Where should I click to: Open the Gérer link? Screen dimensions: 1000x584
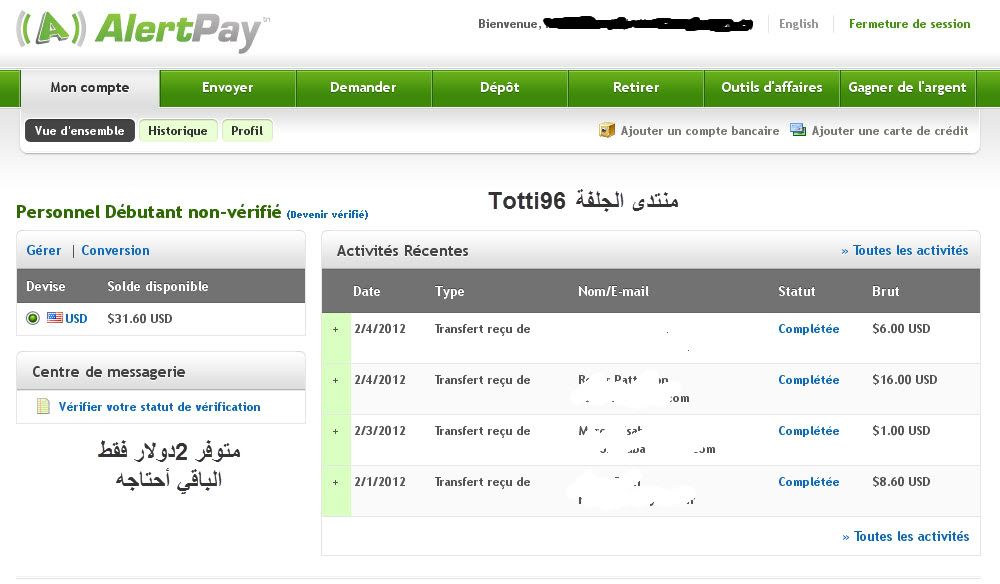click(x=44, y=251)
